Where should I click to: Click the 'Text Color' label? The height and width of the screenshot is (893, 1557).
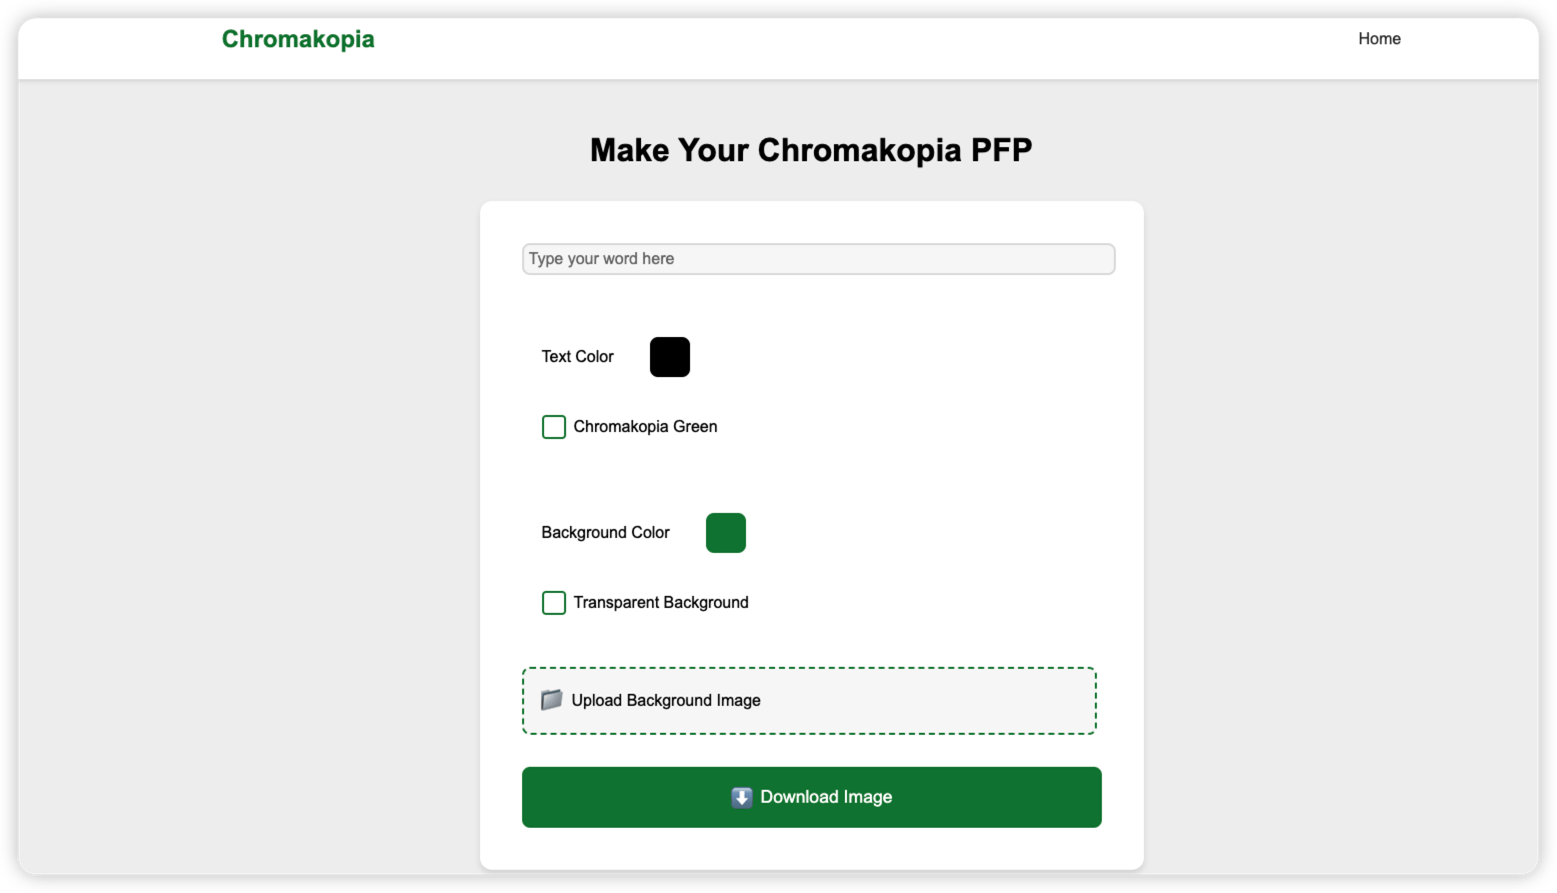click(578, 357)
